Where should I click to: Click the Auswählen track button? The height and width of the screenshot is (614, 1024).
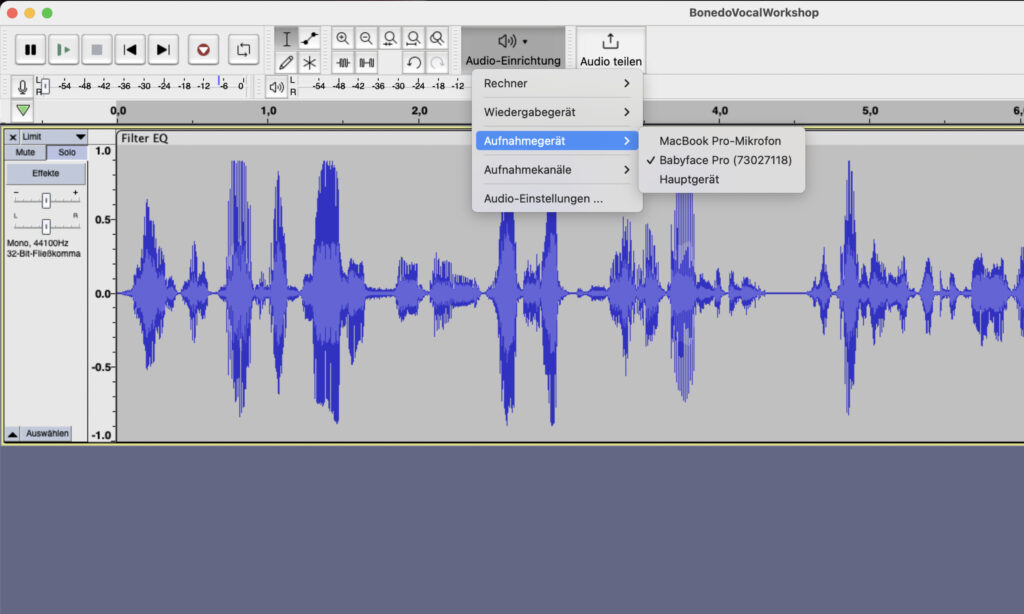tap(47, 434)
